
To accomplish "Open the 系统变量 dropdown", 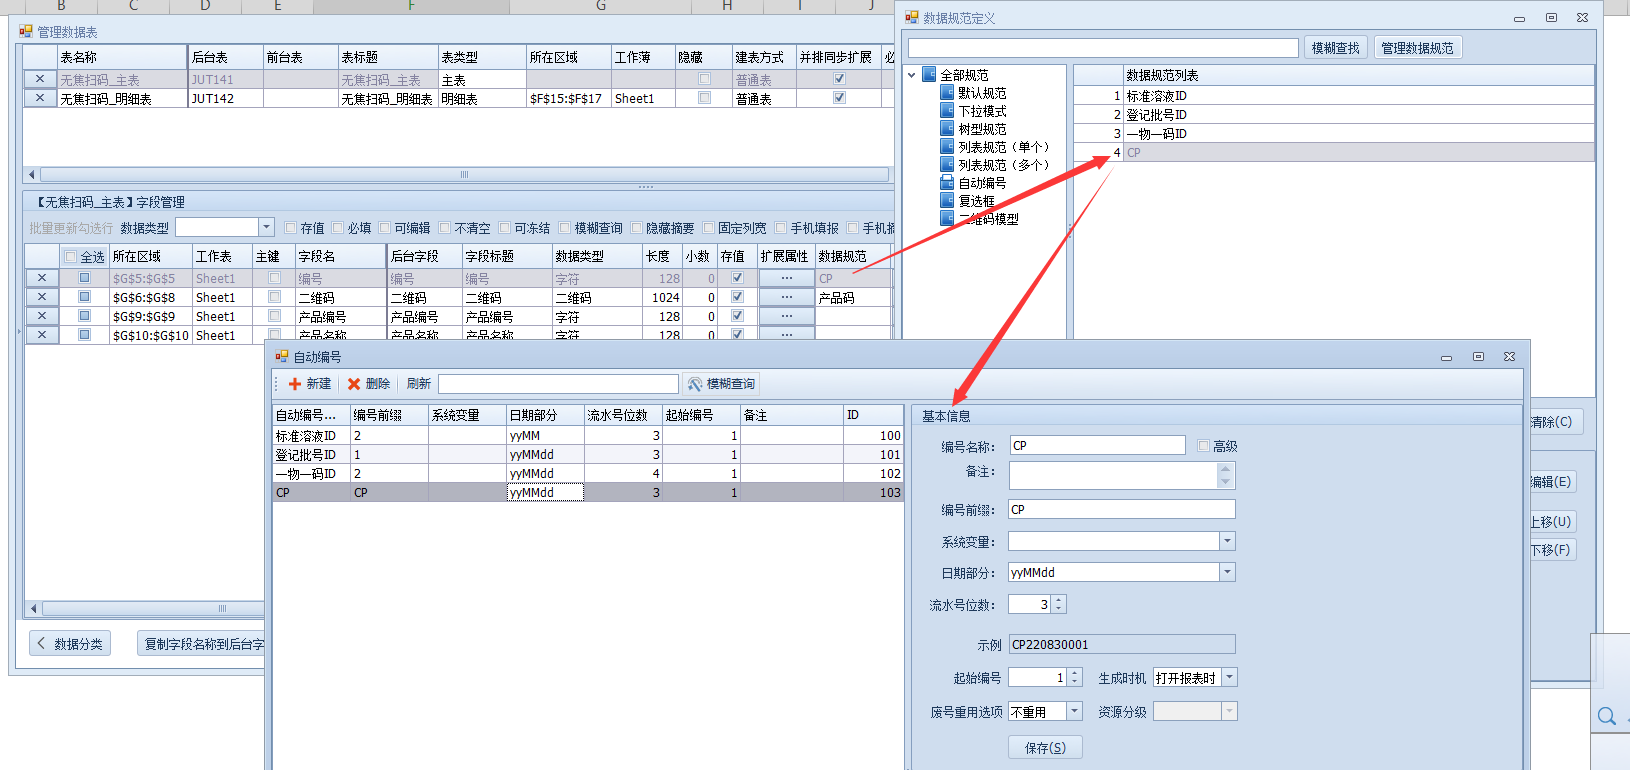I will 1227,541.
